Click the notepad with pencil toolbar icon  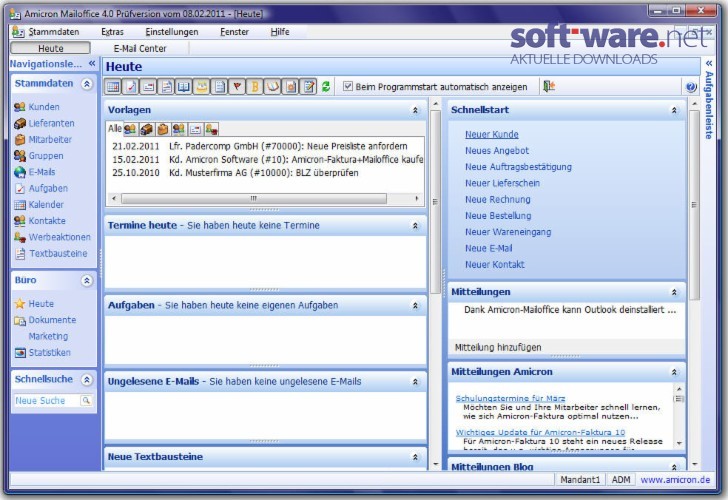coord(308,87)
